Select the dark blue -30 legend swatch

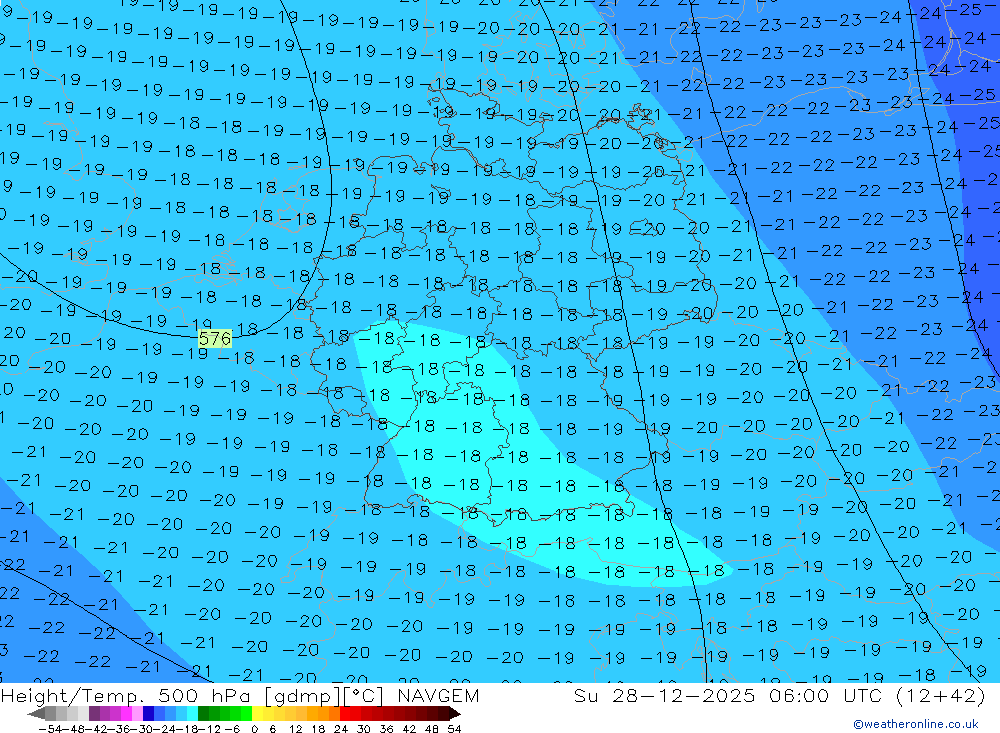(149, 713)
